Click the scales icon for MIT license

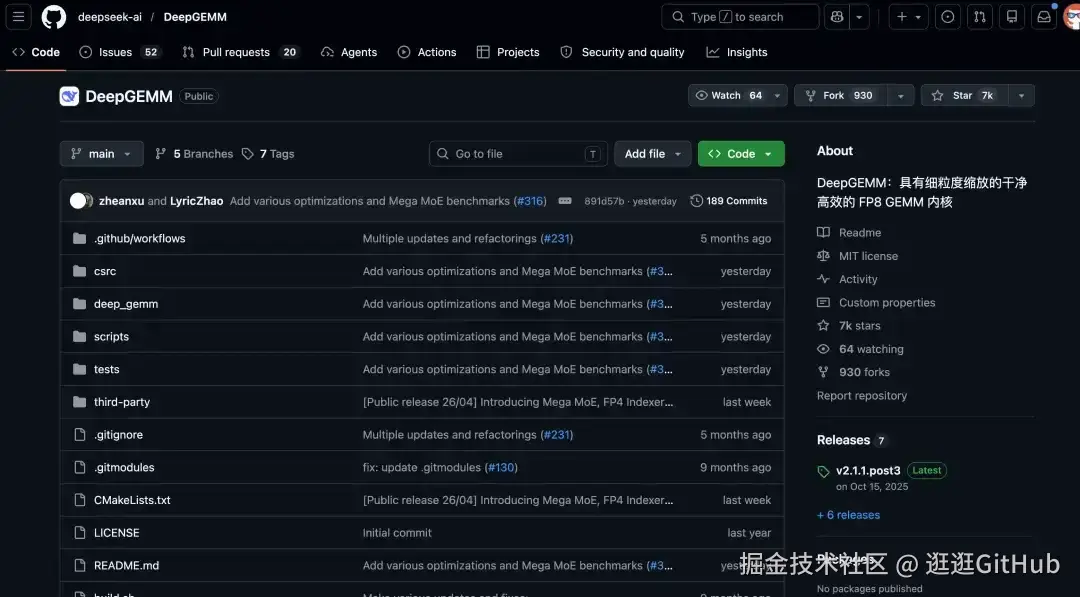823,255
